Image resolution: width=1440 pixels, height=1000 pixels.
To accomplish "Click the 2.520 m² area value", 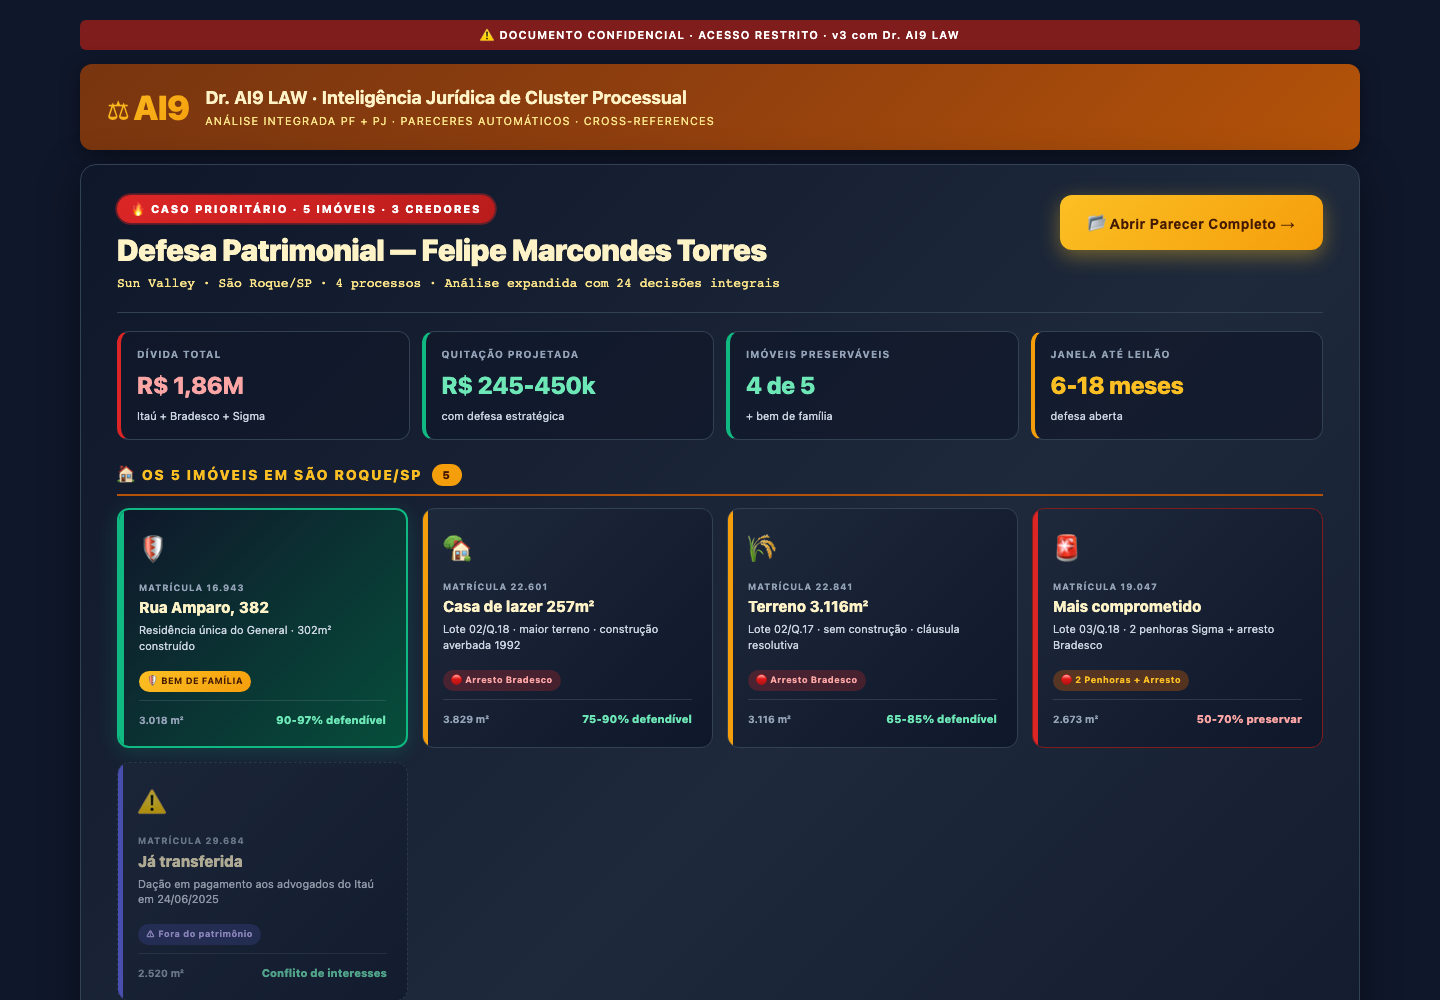I will [161, 973].
